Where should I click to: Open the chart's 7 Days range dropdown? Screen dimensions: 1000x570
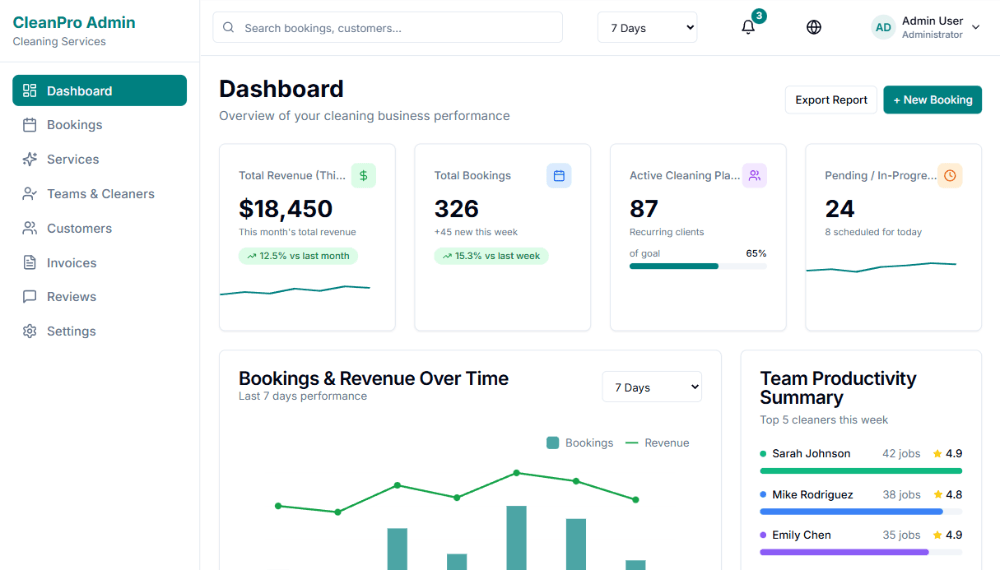tap(652, 387)
